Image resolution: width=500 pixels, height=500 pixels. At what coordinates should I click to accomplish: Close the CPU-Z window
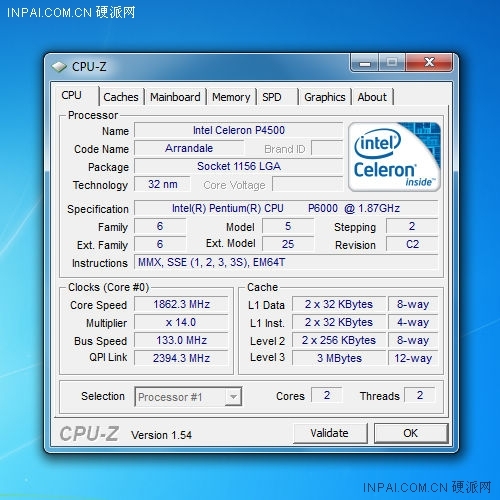429,62
